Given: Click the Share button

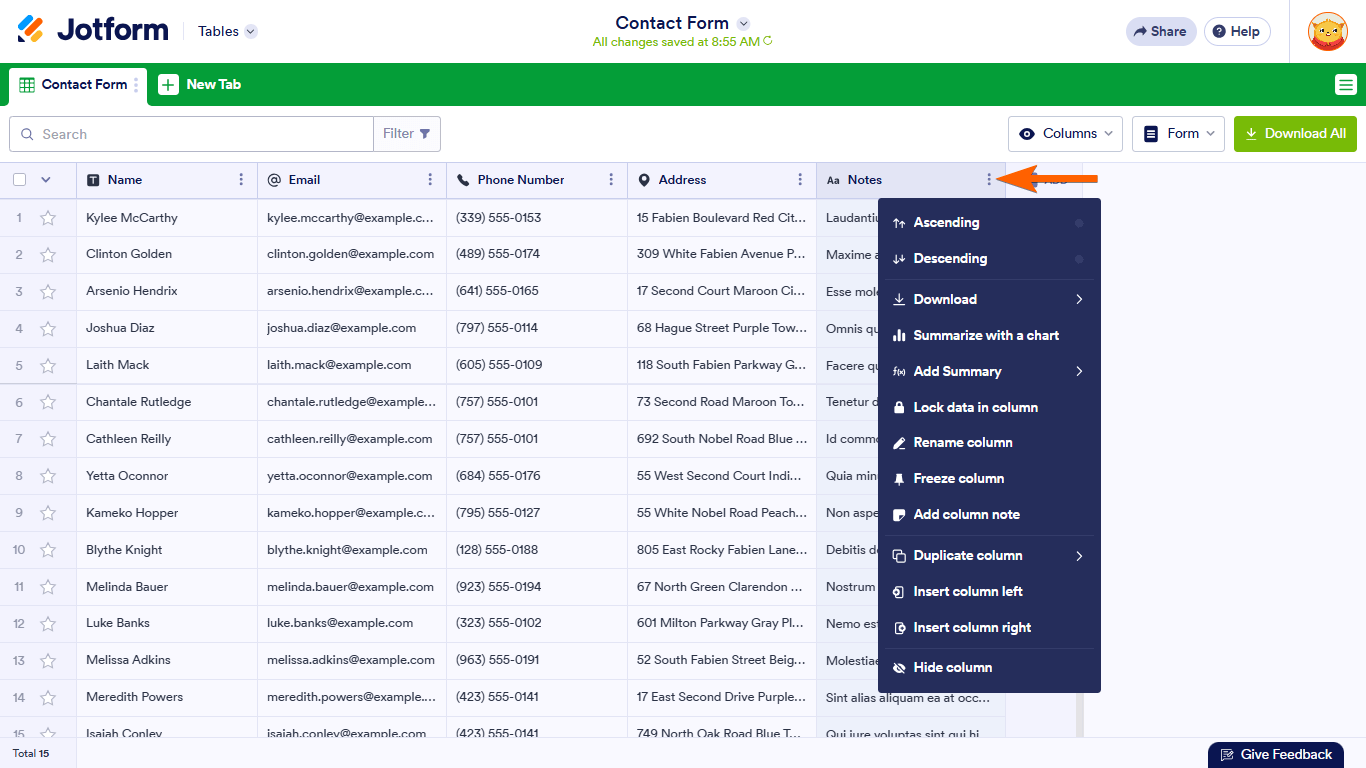Looking at the screenshot, I should click(x=1161, y=31).
